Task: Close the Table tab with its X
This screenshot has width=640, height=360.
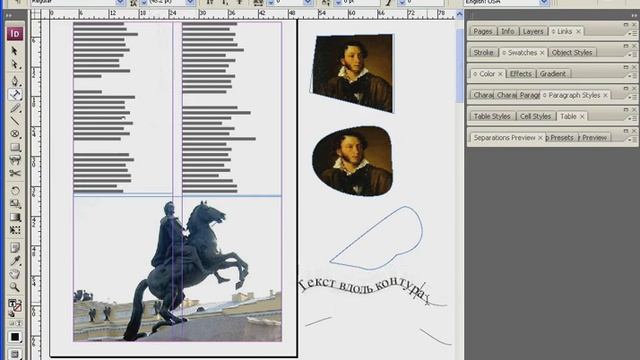Action: [x=582, y=116]
